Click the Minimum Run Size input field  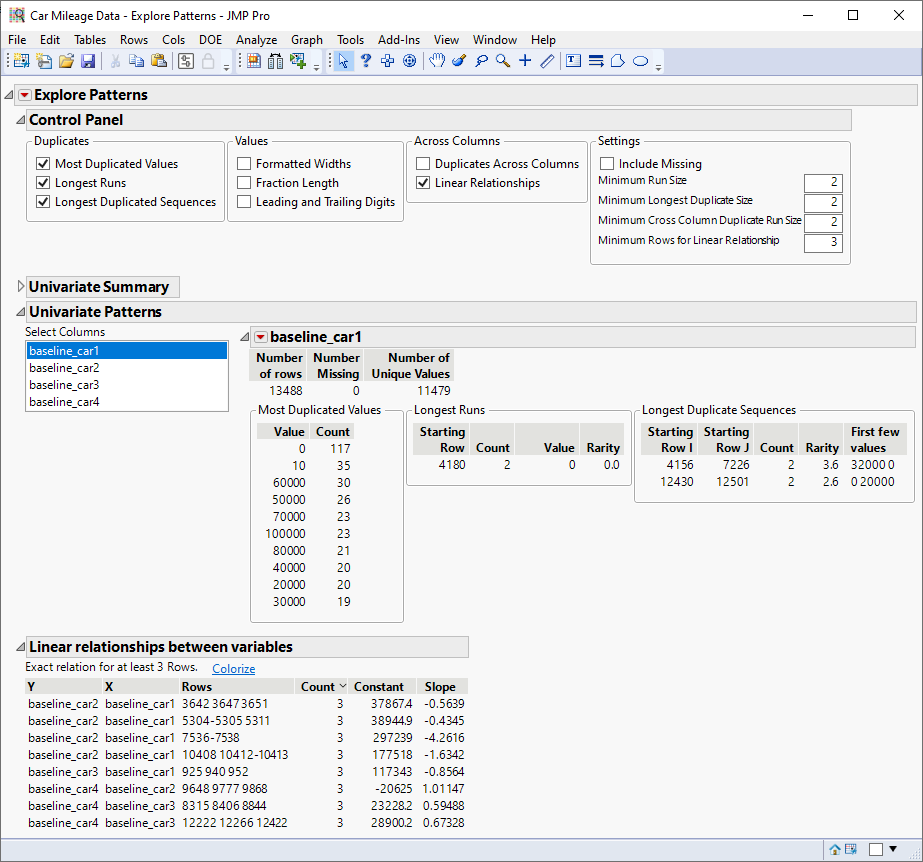click(823, 183)
